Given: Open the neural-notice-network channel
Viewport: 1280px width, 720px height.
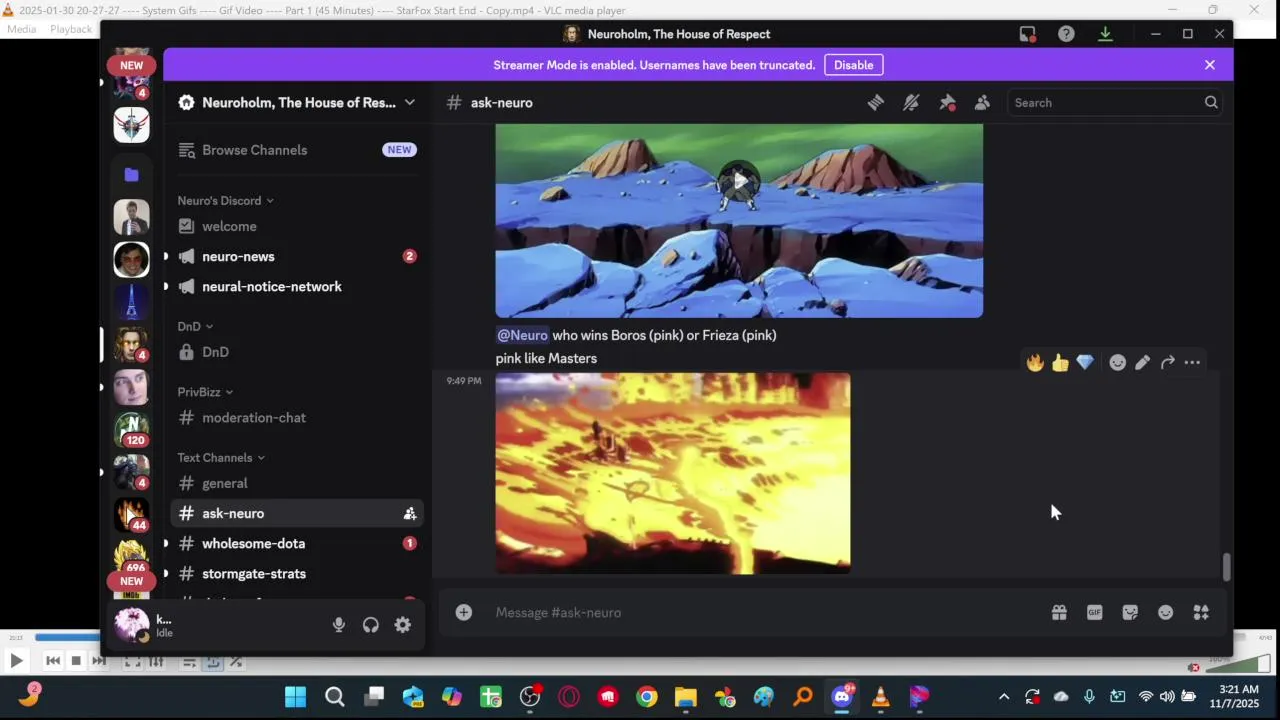Looking at the screenshot, I should pyautogui.click(x=297, y=286).
